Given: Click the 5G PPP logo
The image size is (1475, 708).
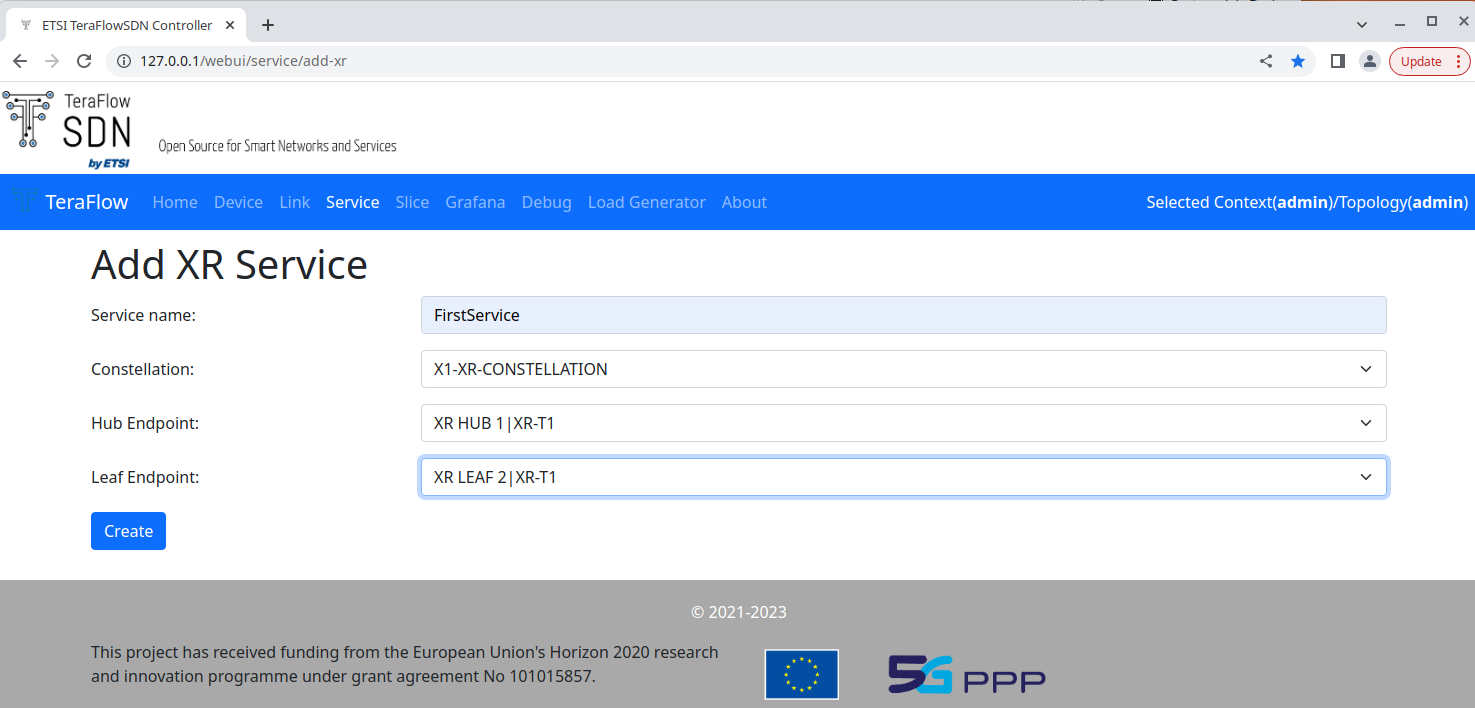Looking at the screenshot, I should pyautogui.click(x=966, y=674).
